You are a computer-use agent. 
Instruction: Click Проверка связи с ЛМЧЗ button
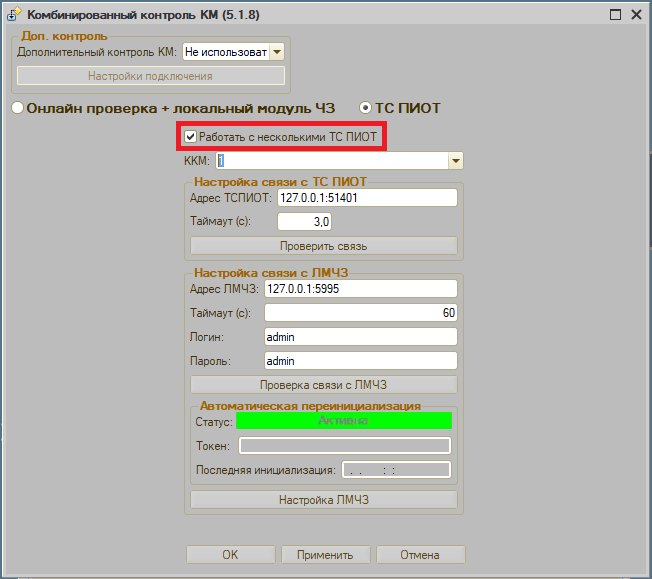point(324,385)
